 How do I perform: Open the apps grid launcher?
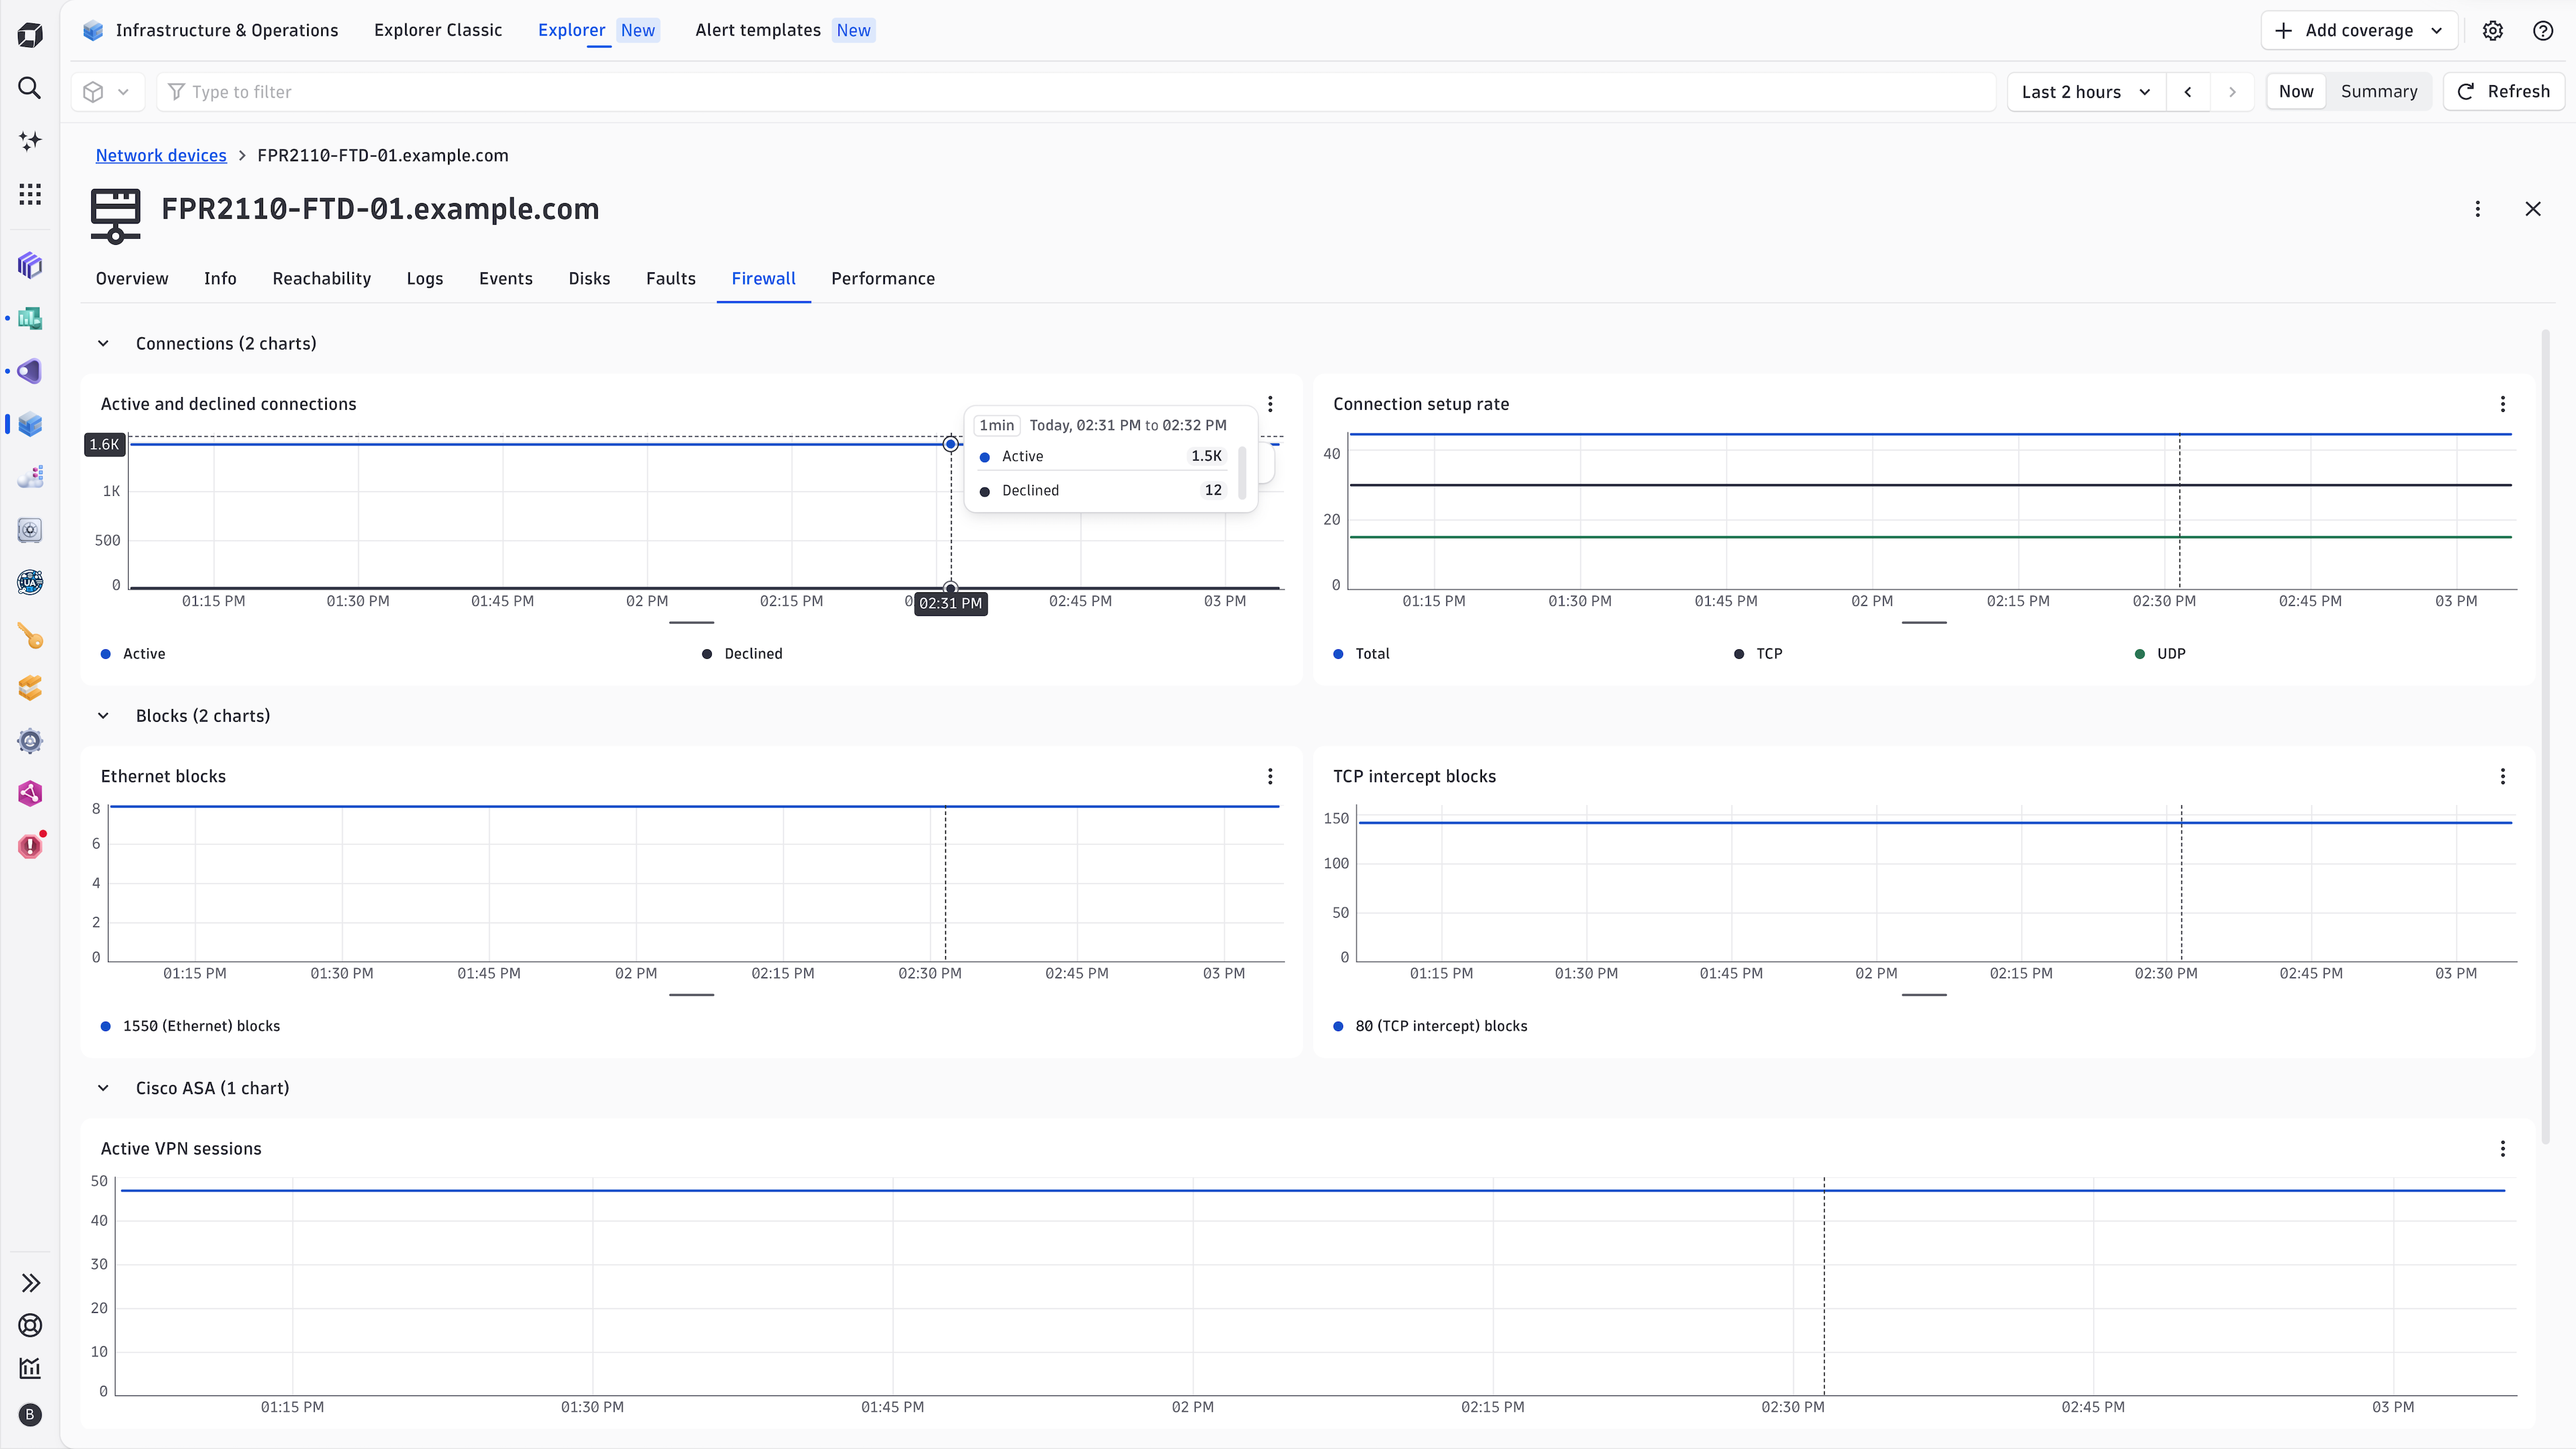click(30, 194)
